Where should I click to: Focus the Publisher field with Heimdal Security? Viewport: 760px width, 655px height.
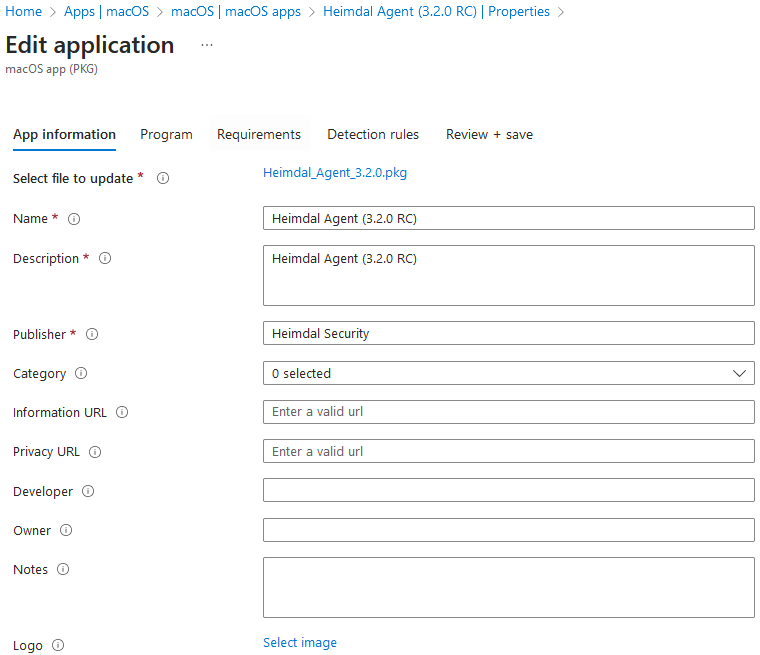pos(508,333)
